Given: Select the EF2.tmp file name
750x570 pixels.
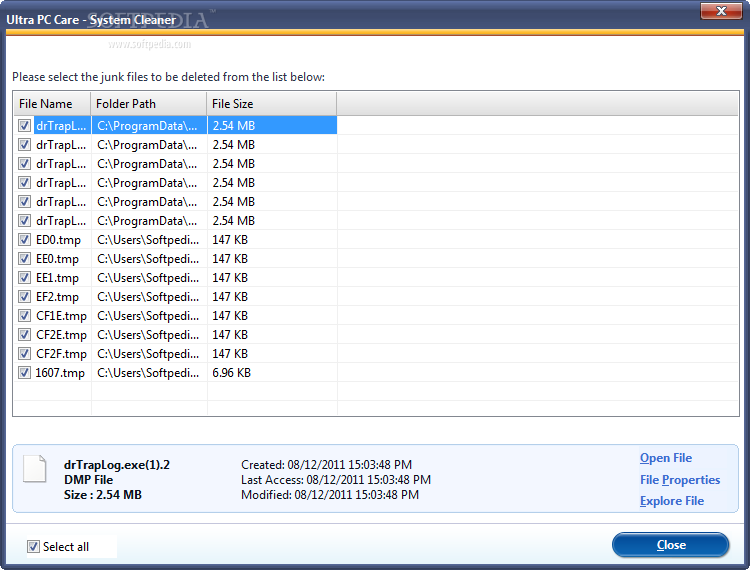Looking at the screenshot, I should point(57,297).
